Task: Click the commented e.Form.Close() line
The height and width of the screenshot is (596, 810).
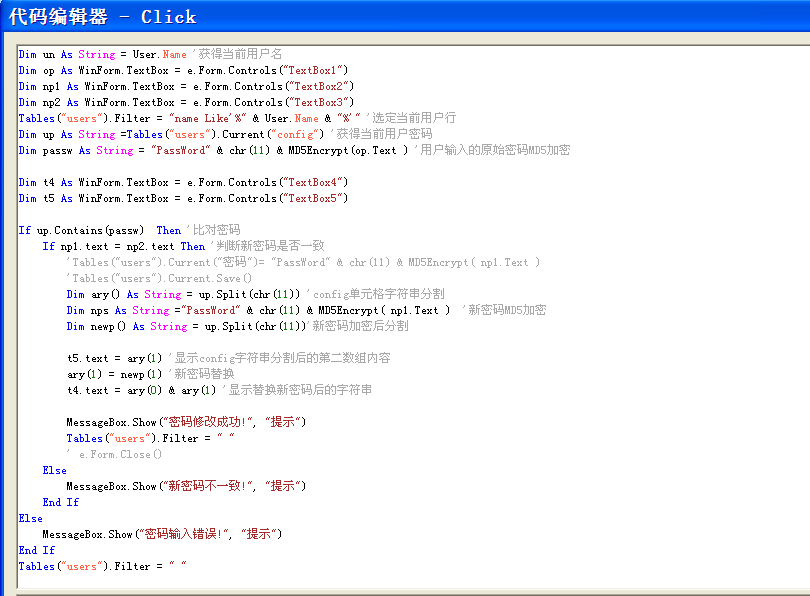Action: click(114, 454)
